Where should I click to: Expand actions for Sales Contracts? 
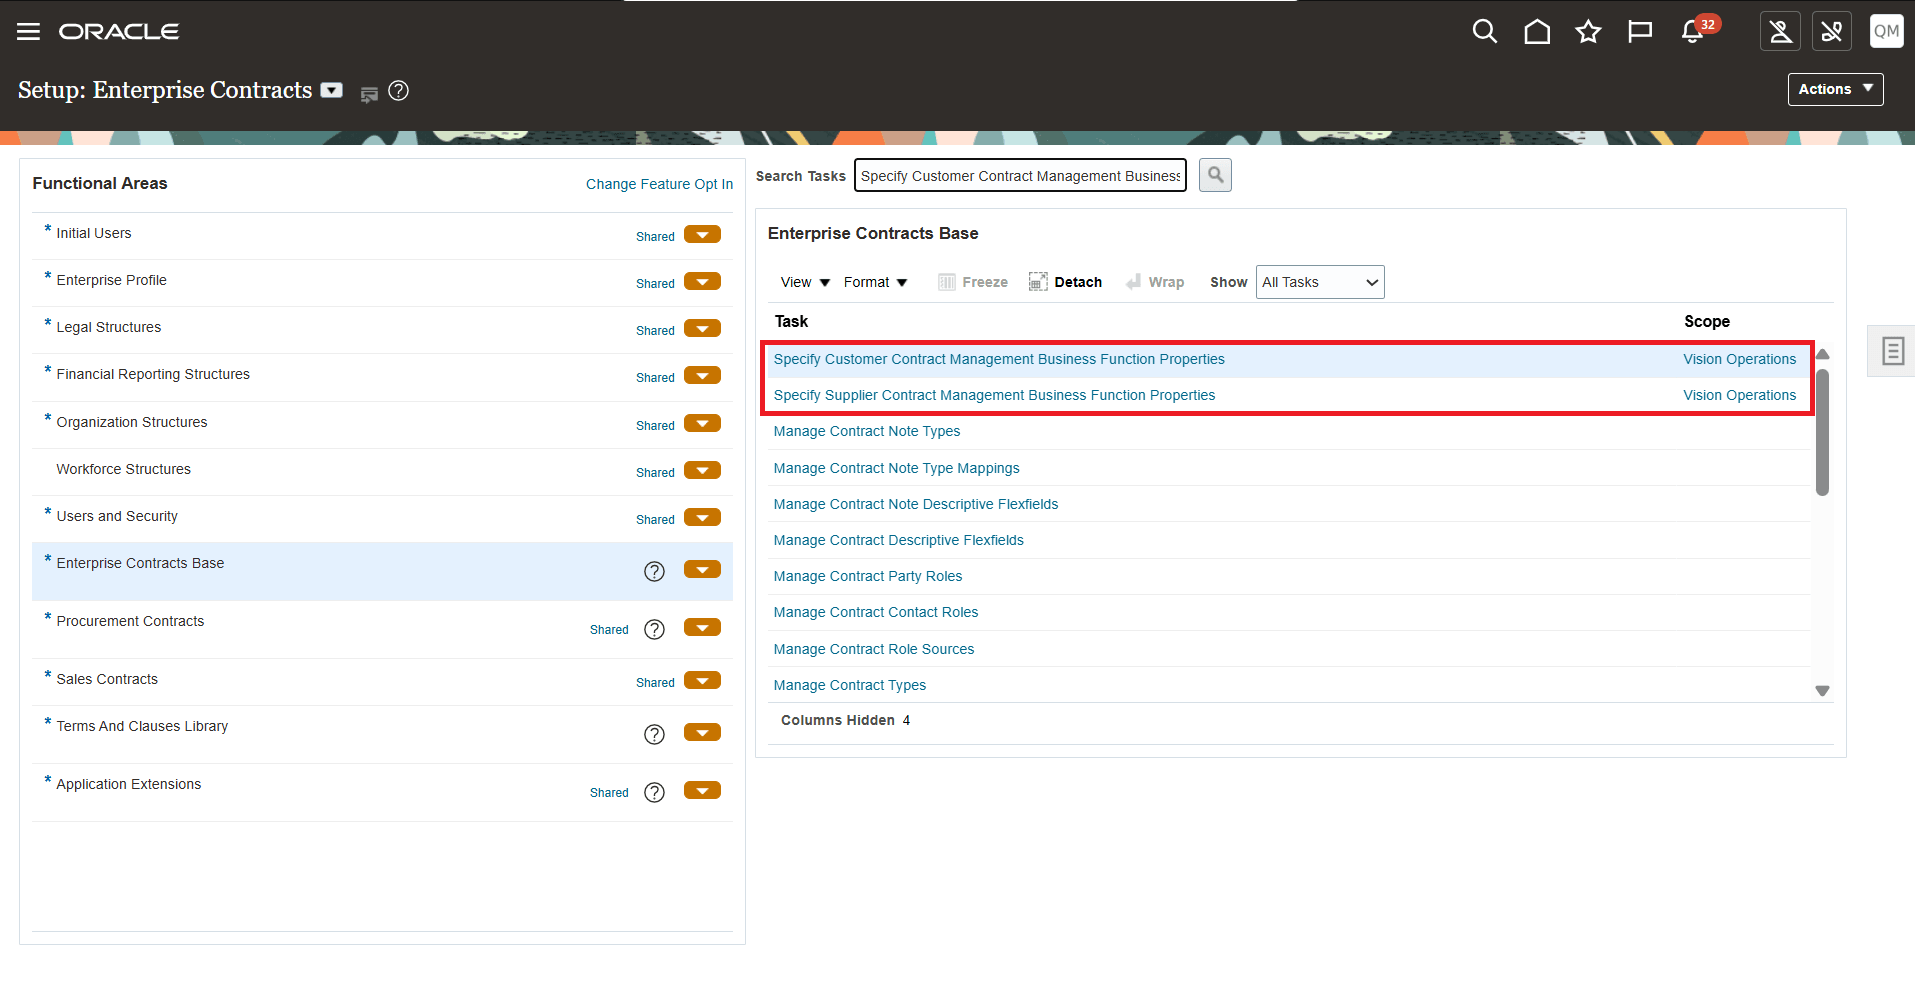702,681
